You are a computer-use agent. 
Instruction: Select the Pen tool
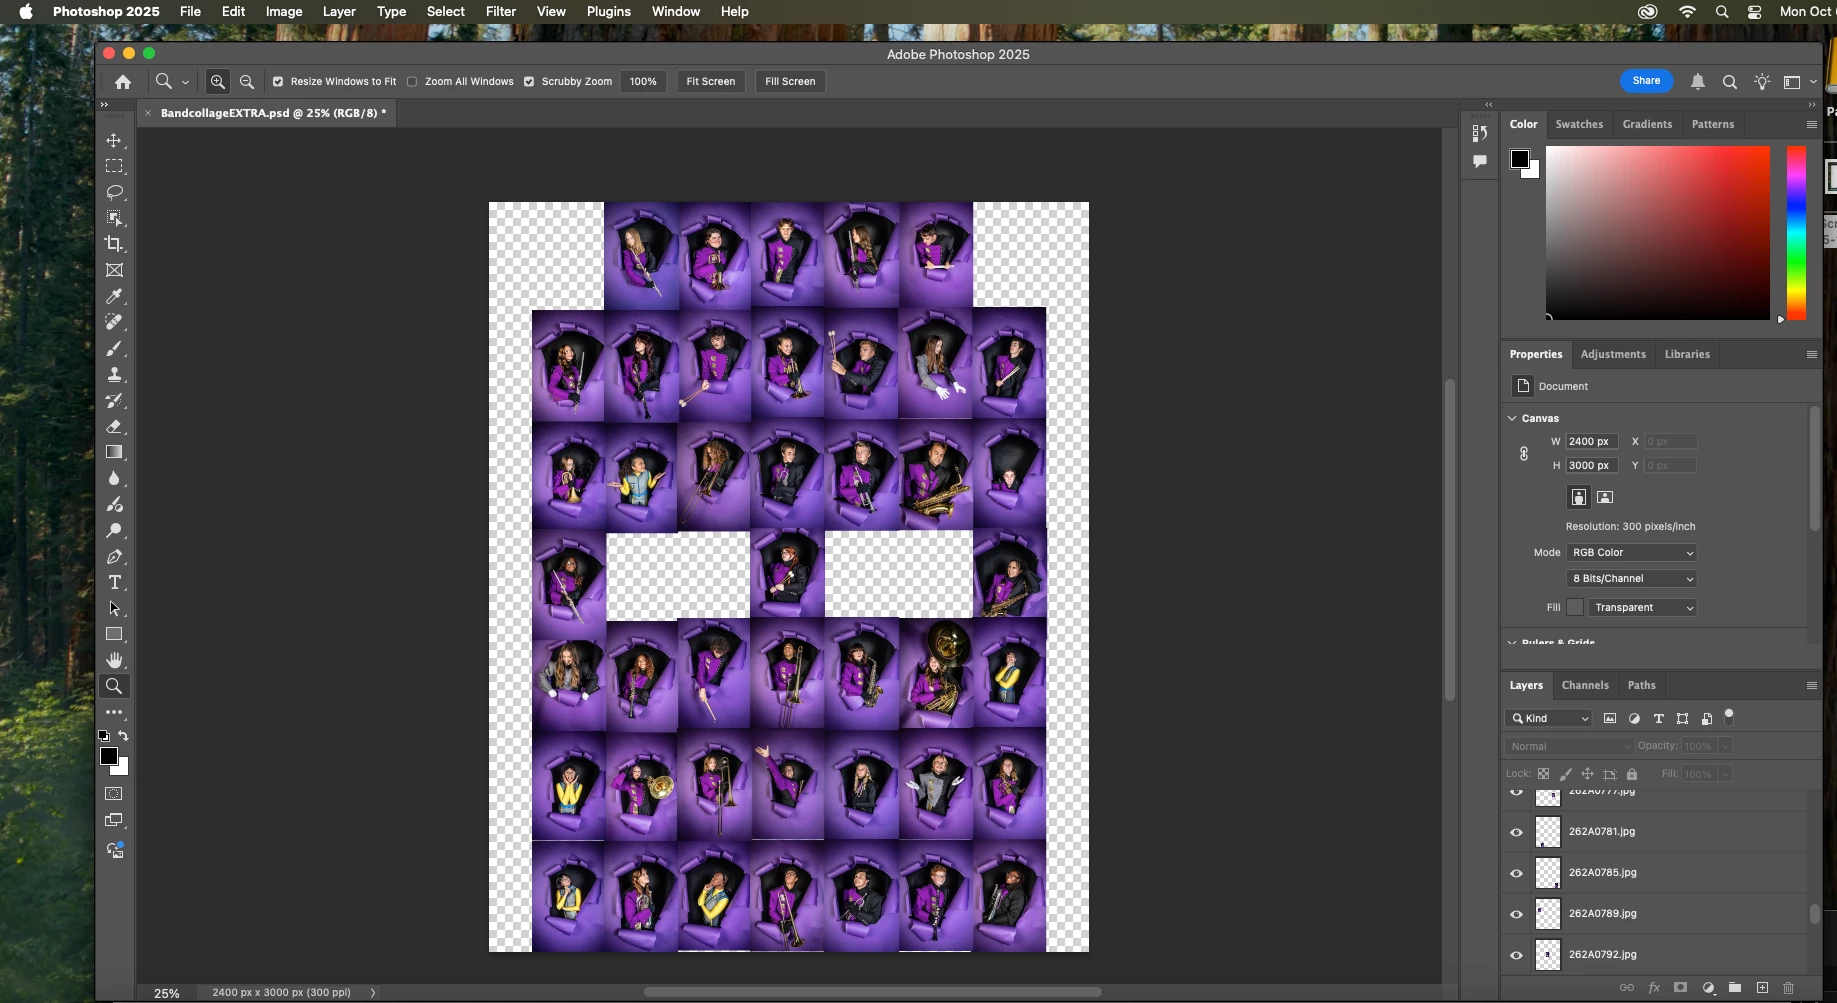(114, 556)
